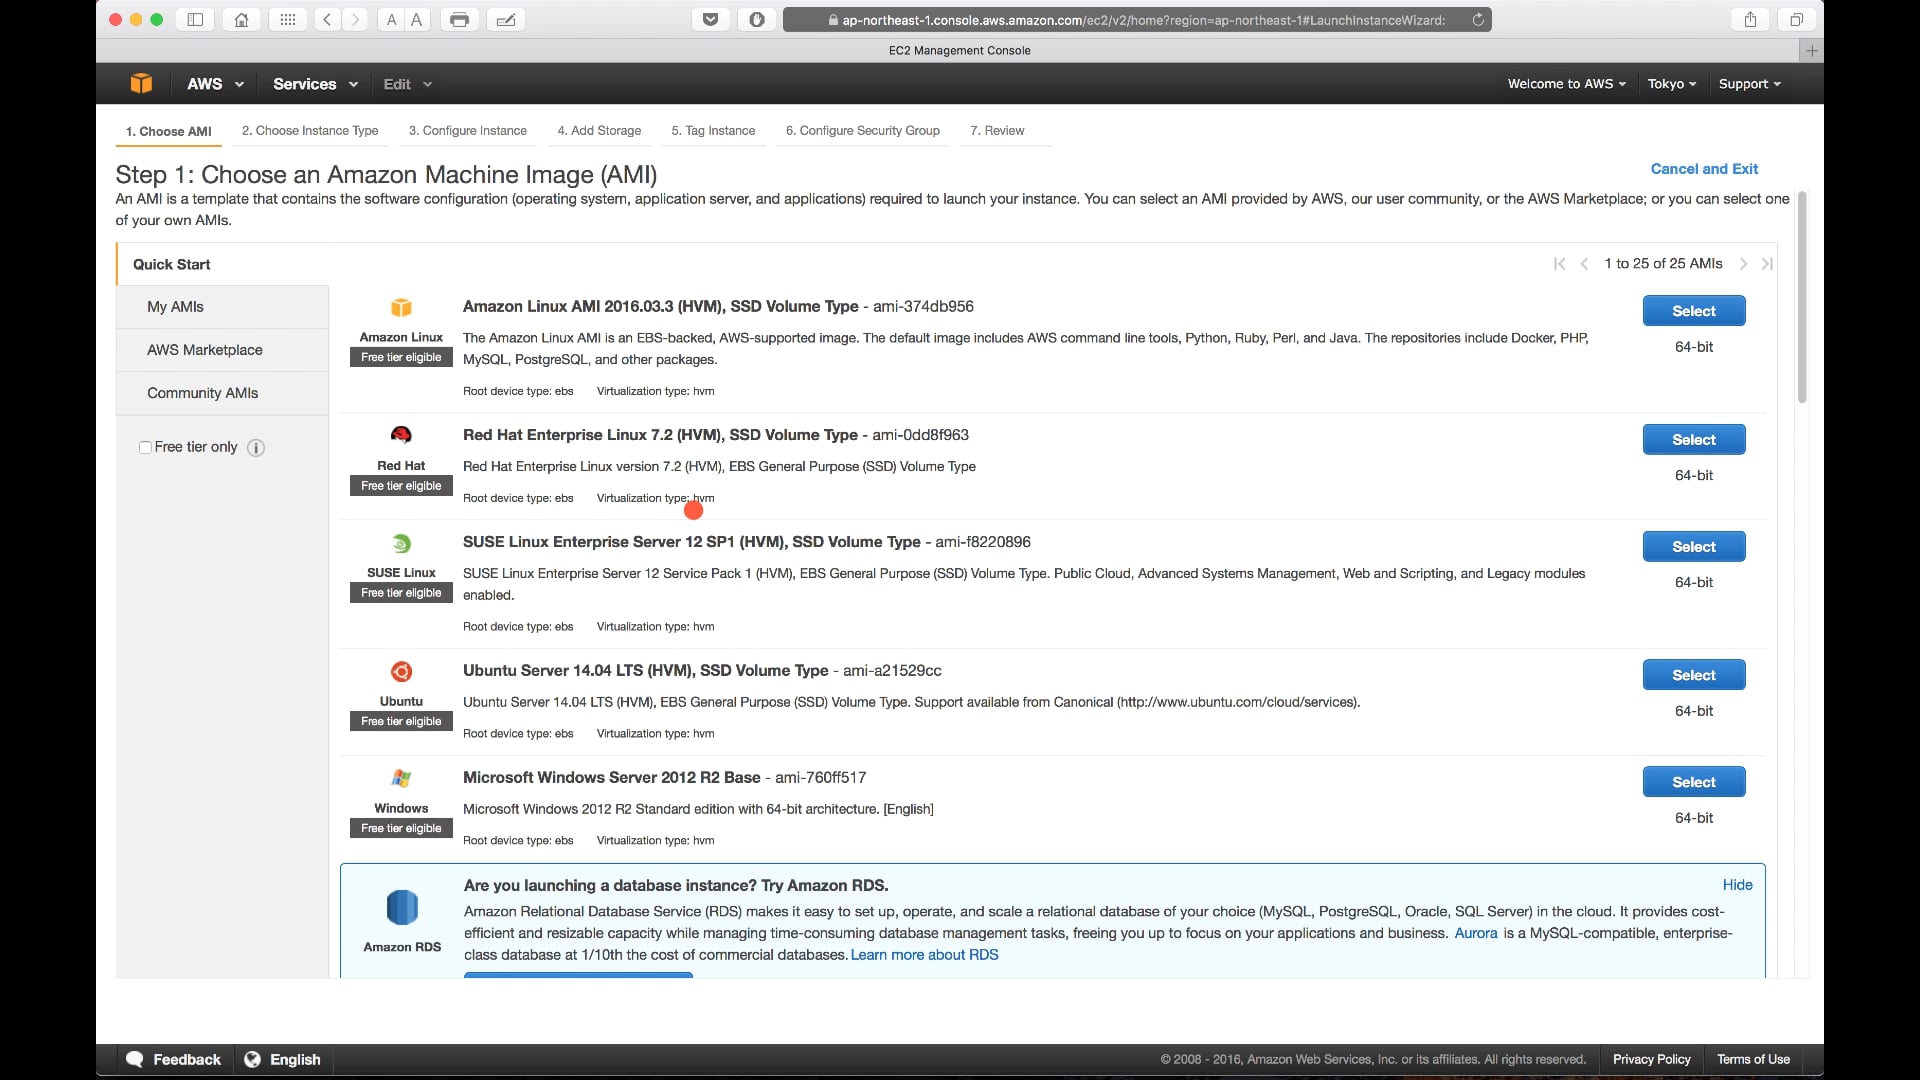Open the Community AMIs tab
1920x1080 pixels.
pos(202,393)
